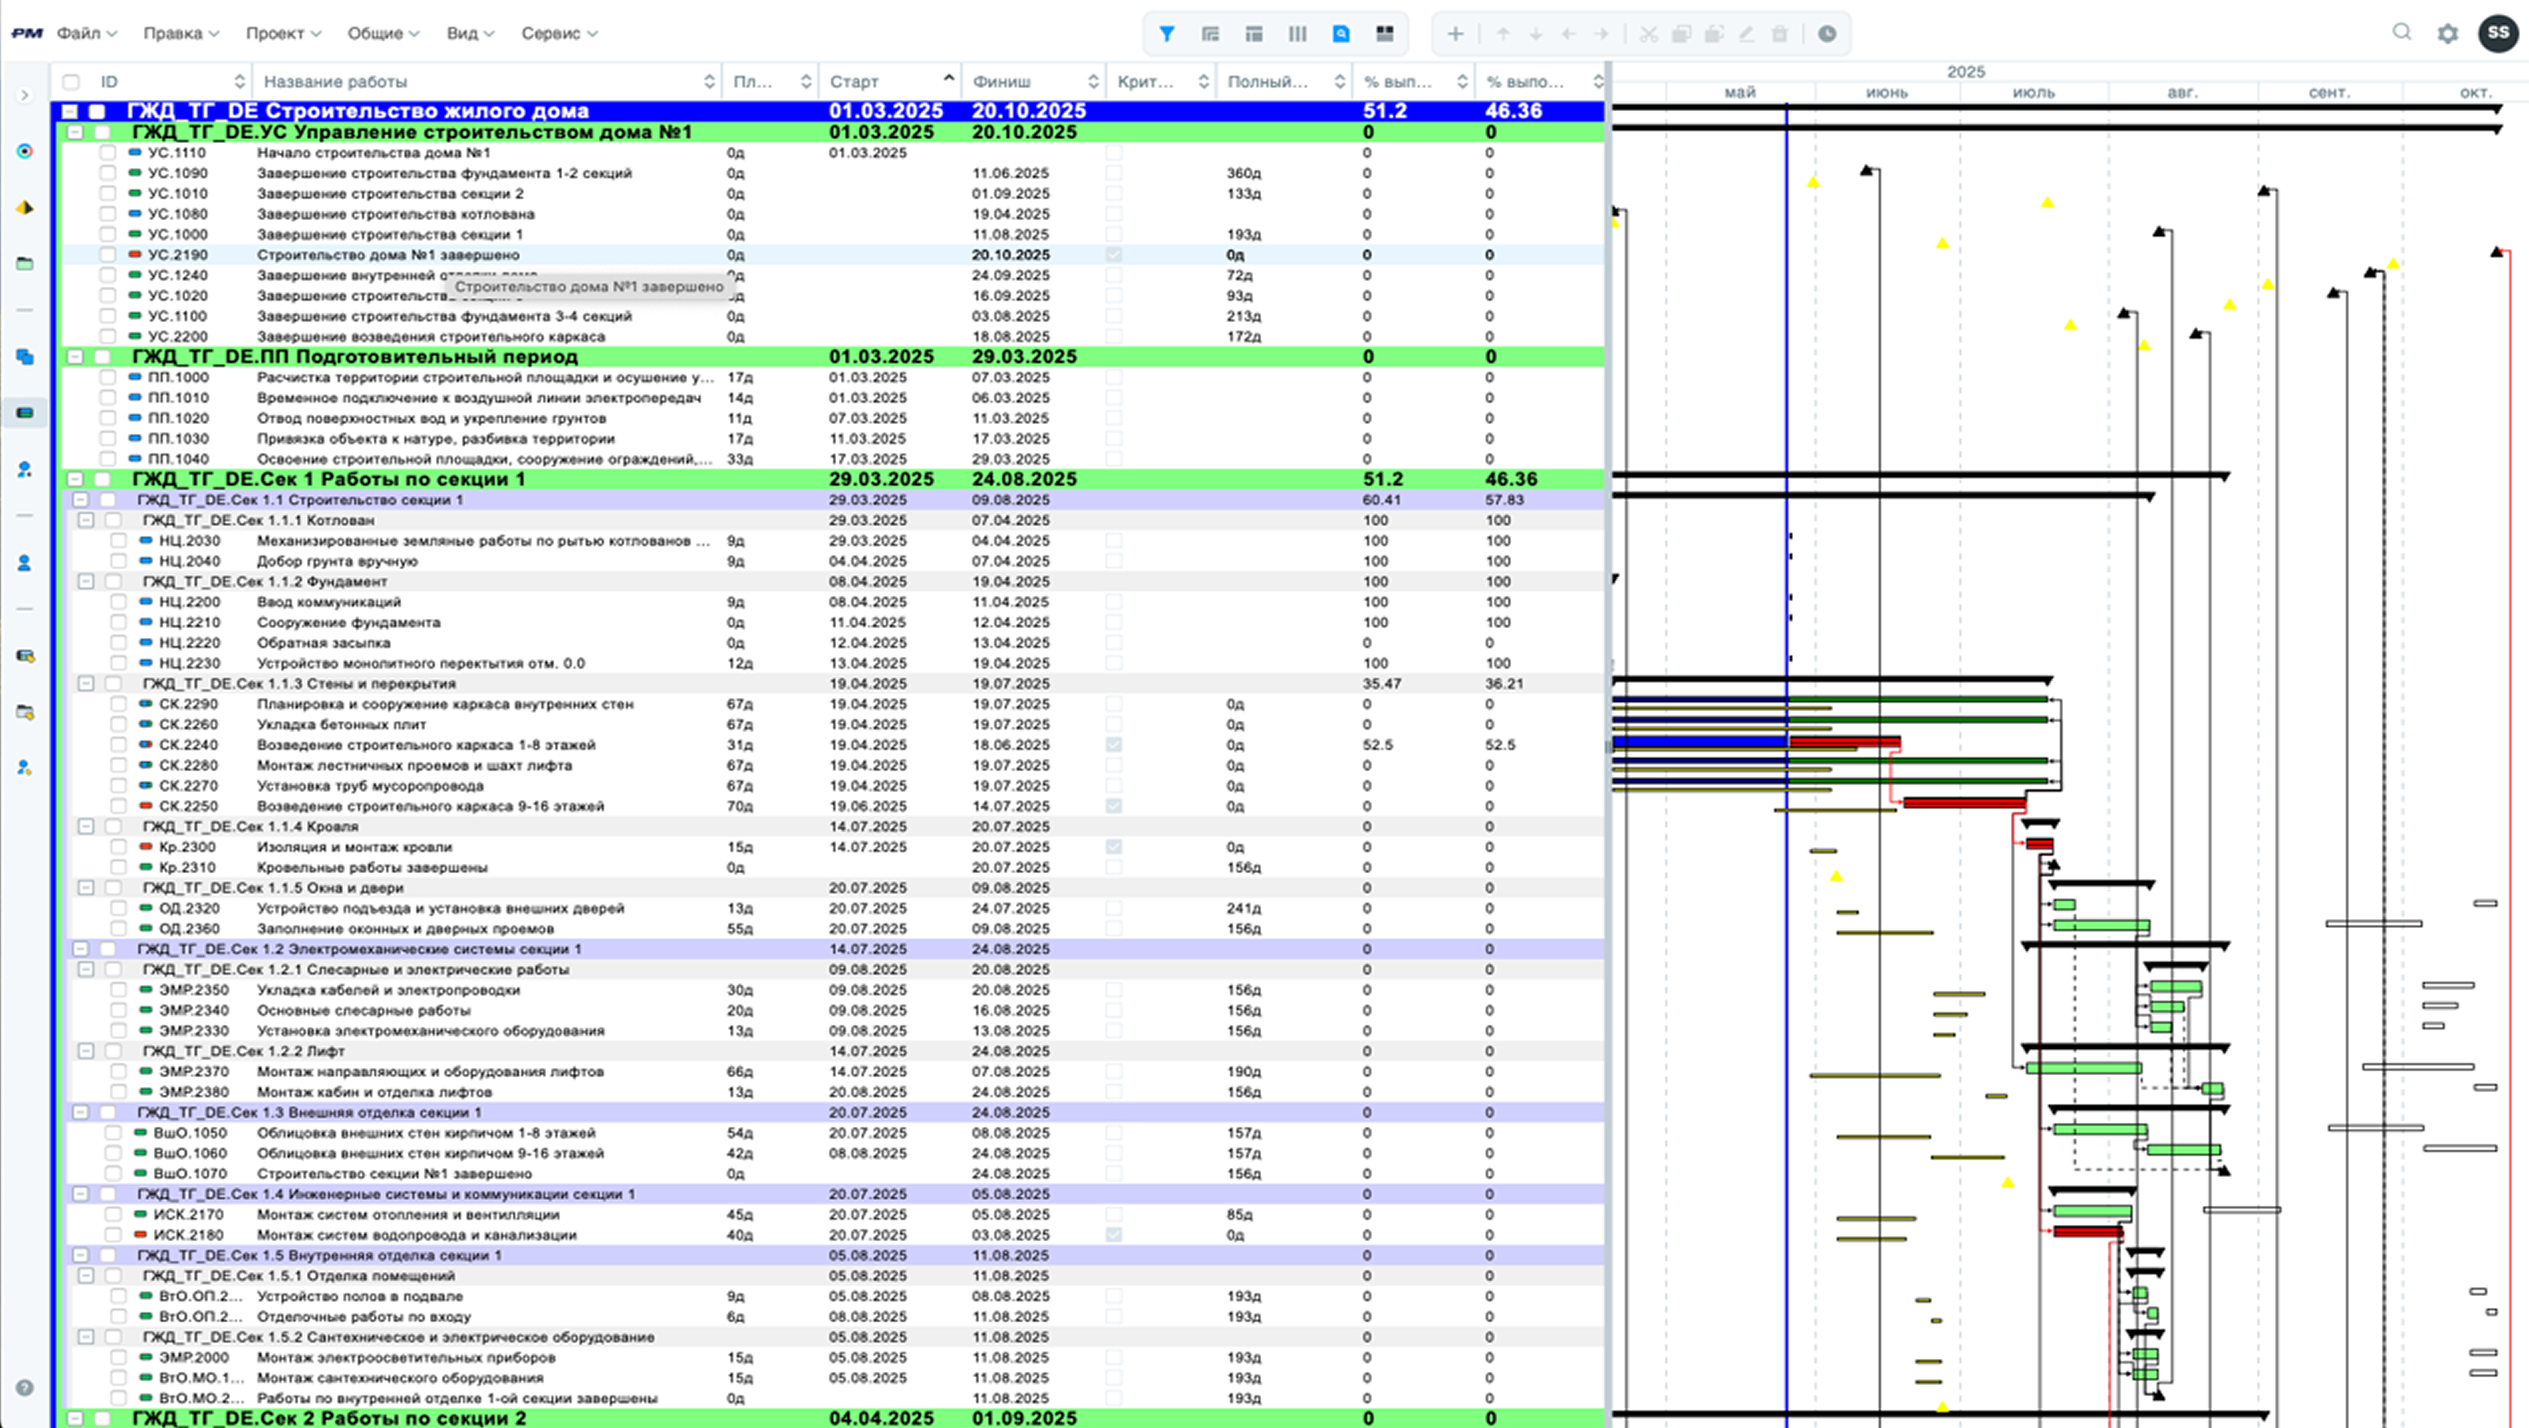
Task: Check the box for activity УС.1110
Action: [x=107, y=153]
